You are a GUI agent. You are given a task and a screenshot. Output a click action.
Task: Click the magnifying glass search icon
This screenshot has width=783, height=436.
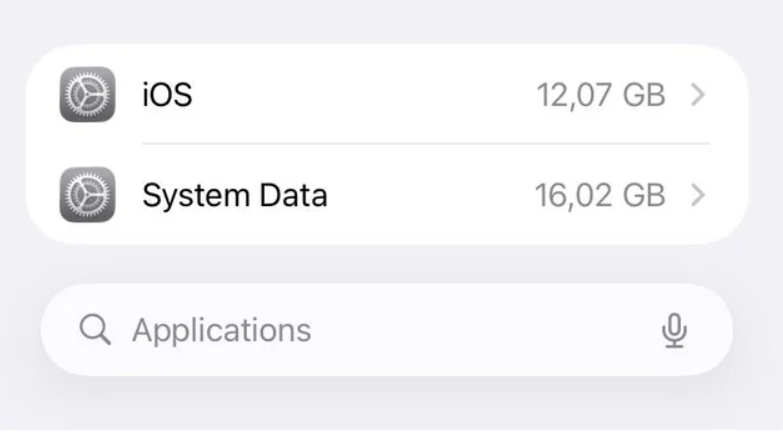(x=95, y=330)
